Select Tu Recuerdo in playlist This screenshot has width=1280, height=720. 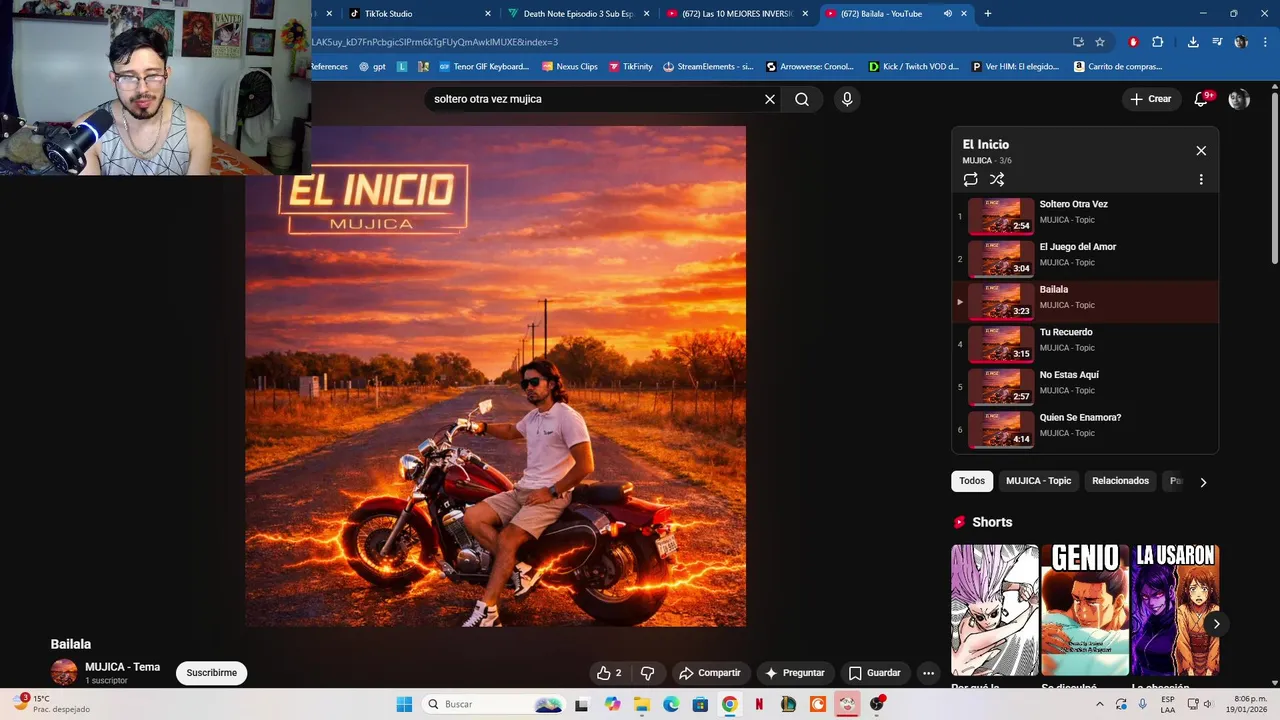point(1085,343)
